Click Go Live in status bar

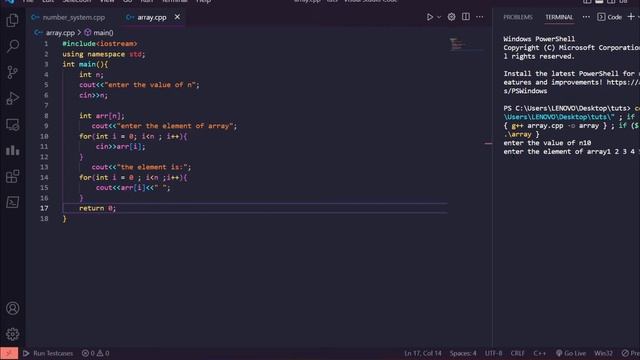(571, 353)
